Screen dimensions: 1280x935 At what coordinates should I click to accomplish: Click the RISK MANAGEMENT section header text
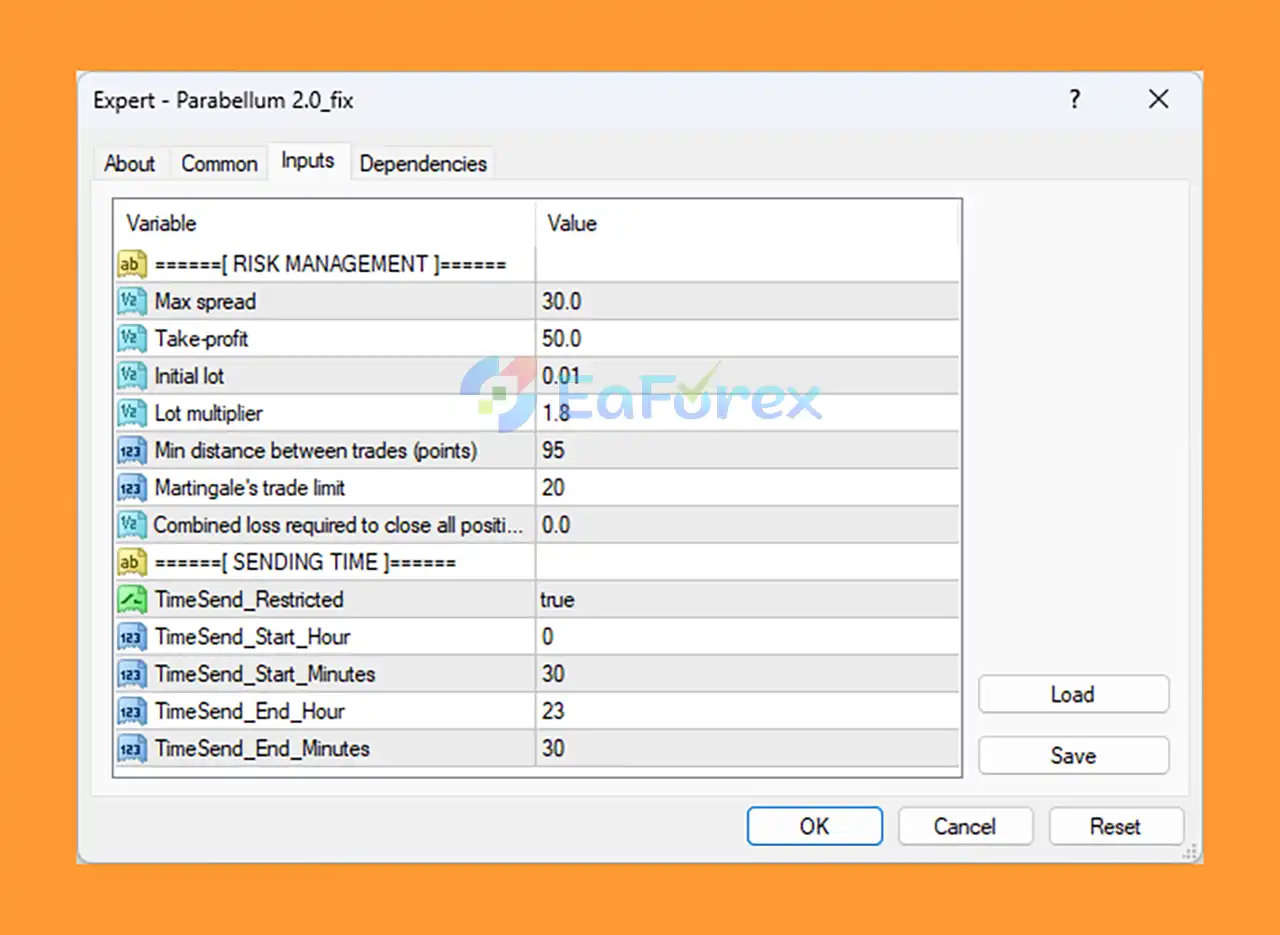(x=330, y=264)
